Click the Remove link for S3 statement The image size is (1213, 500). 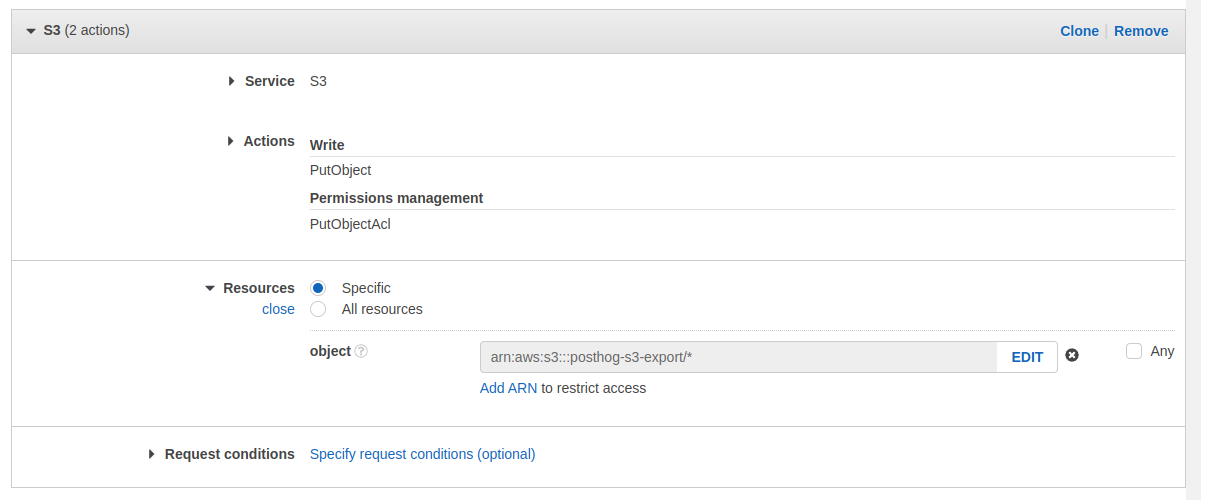click(x=1141, y=31)
